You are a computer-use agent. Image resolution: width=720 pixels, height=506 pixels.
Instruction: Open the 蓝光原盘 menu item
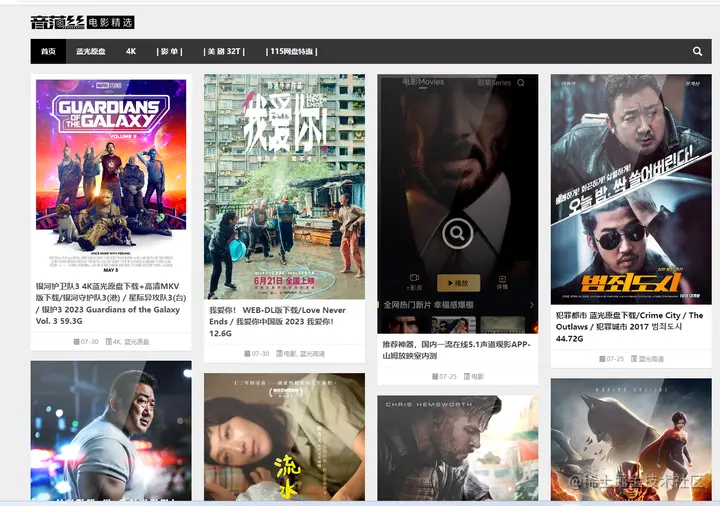tap(91, 51)
